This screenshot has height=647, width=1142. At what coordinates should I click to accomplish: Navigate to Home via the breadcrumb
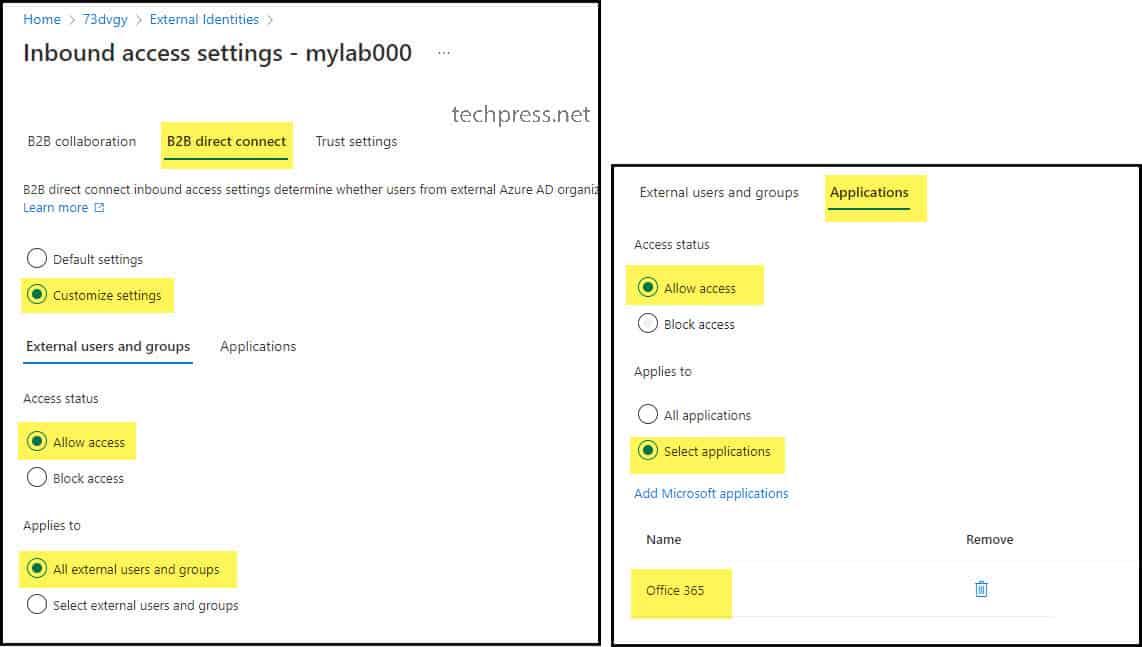coord(40,18)
